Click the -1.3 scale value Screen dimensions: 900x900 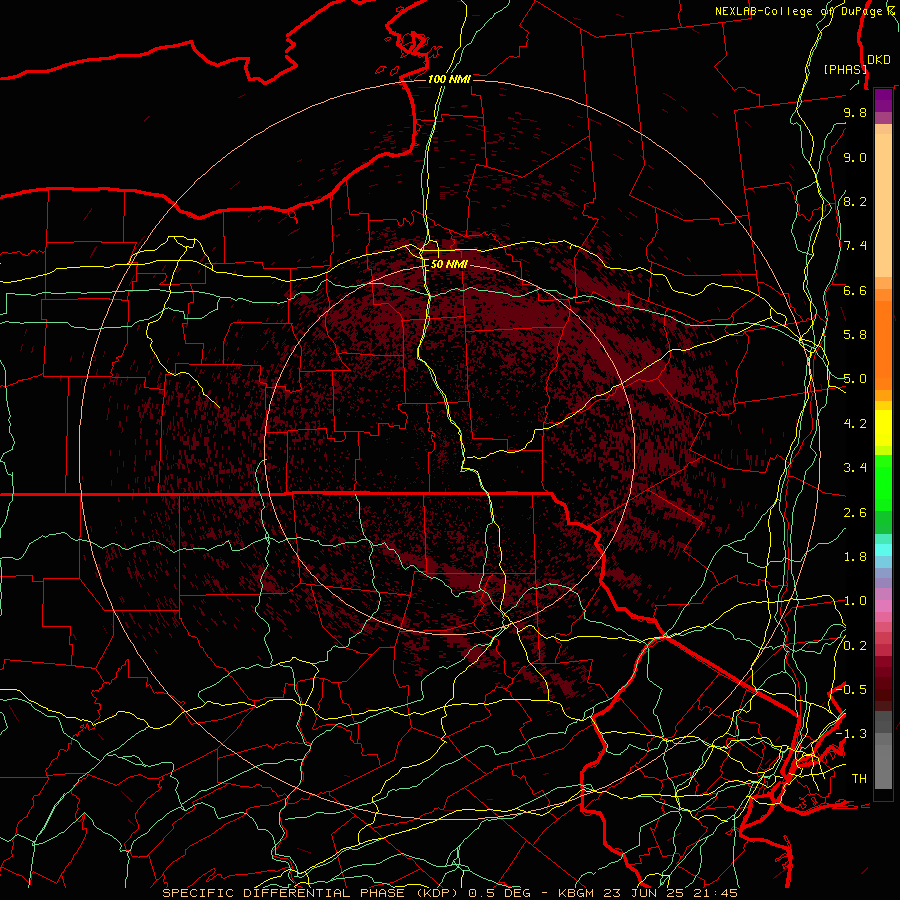pyautogui.click(x=852, y=734)
